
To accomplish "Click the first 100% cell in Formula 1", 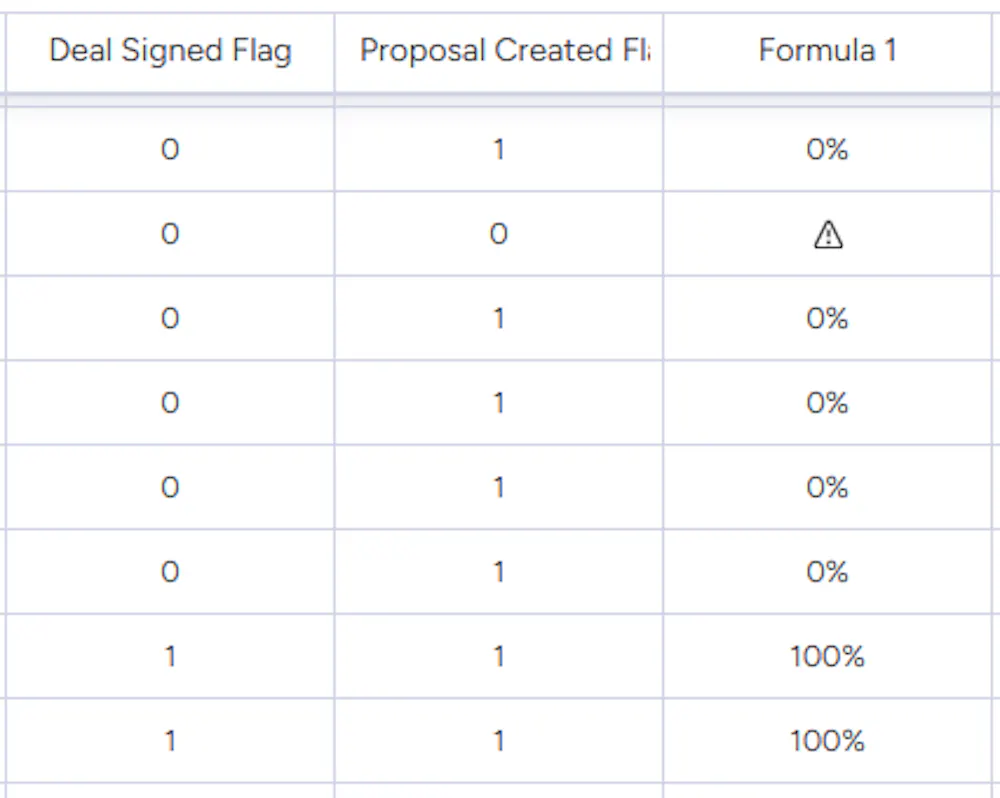I will click(827, 657).
